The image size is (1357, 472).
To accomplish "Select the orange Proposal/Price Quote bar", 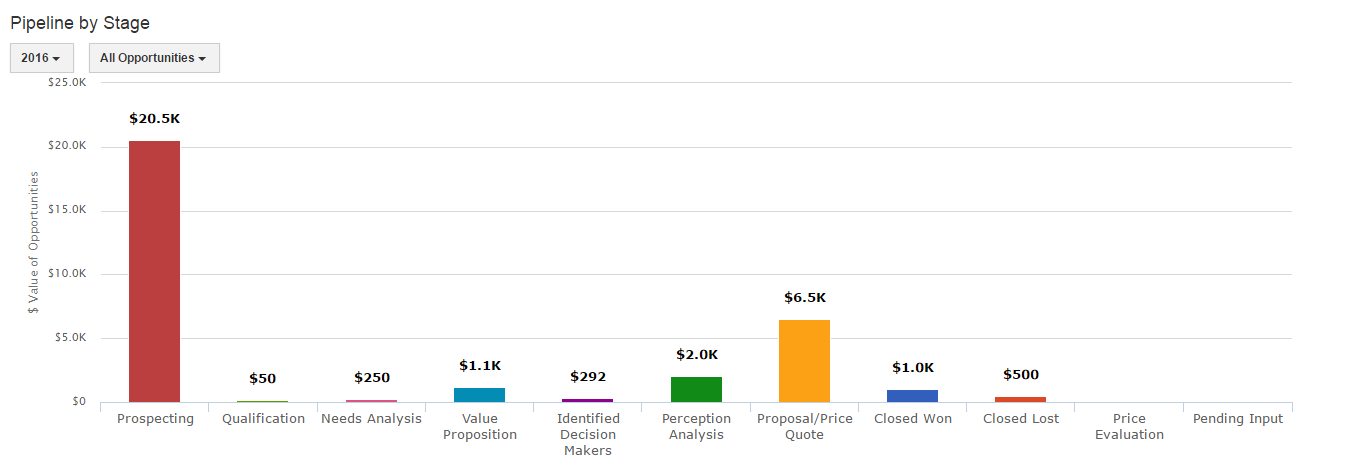I will 804,361.
